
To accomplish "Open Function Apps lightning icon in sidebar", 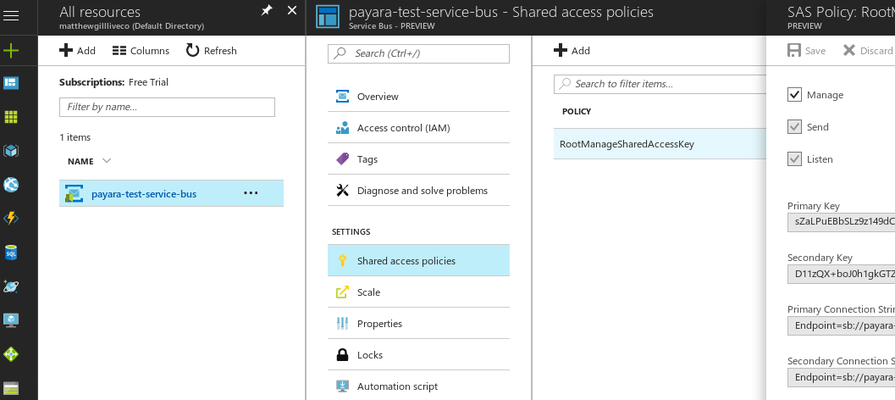I will (11, 218).
